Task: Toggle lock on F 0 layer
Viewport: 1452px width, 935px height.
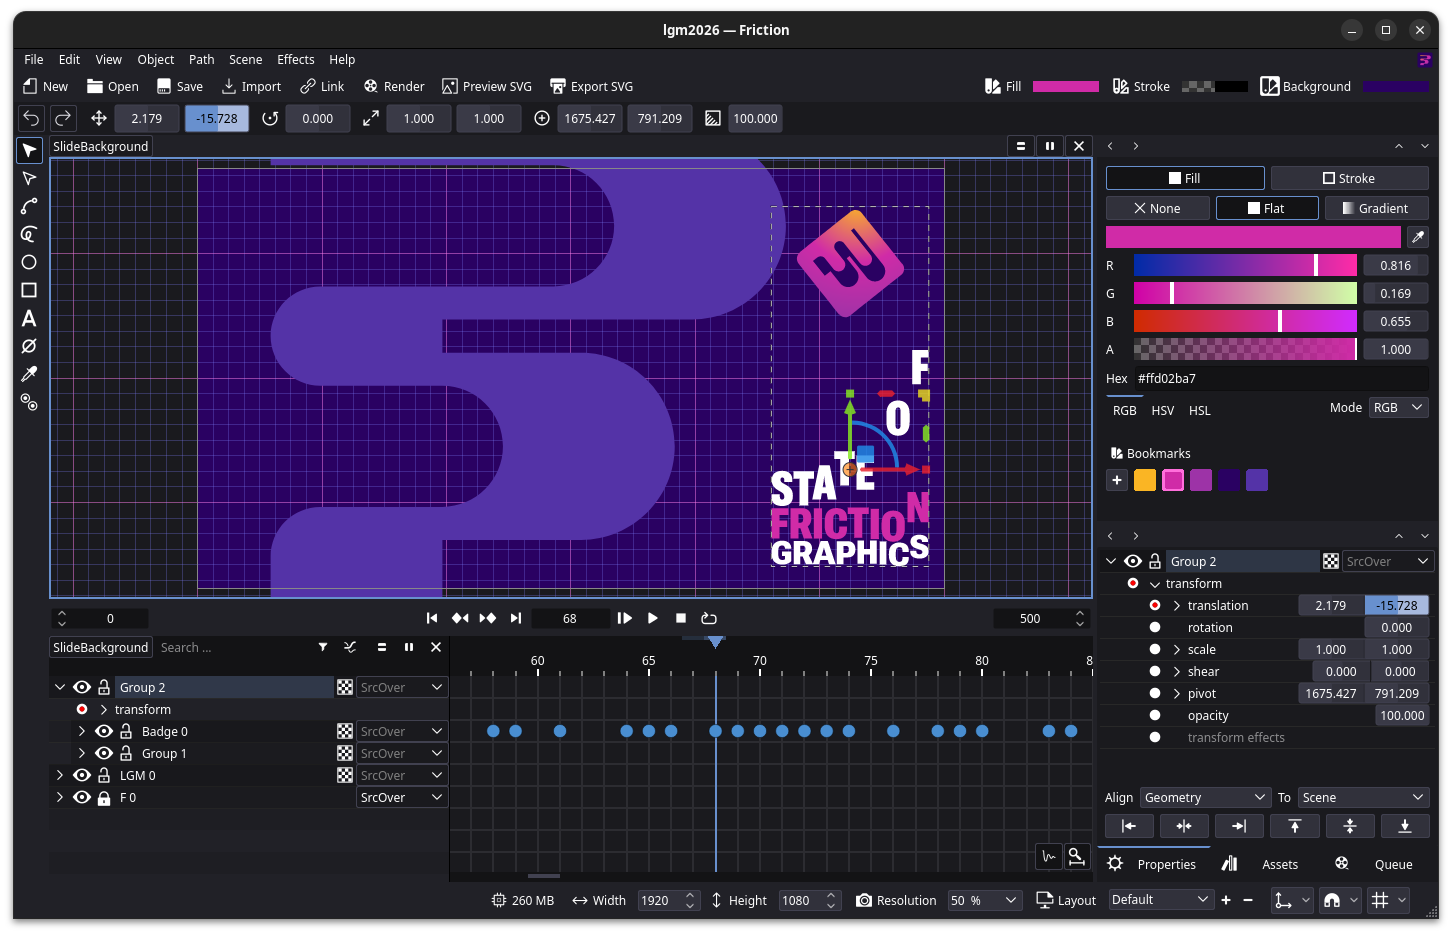Action: pyautogui.click(x=104, y=797)
